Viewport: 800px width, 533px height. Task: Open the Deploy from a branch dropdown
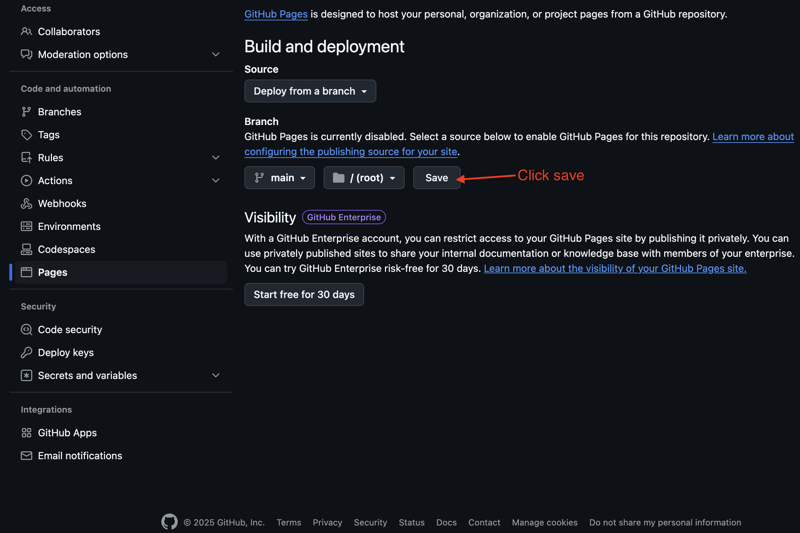pyautogui.click(x=310, y=91)
